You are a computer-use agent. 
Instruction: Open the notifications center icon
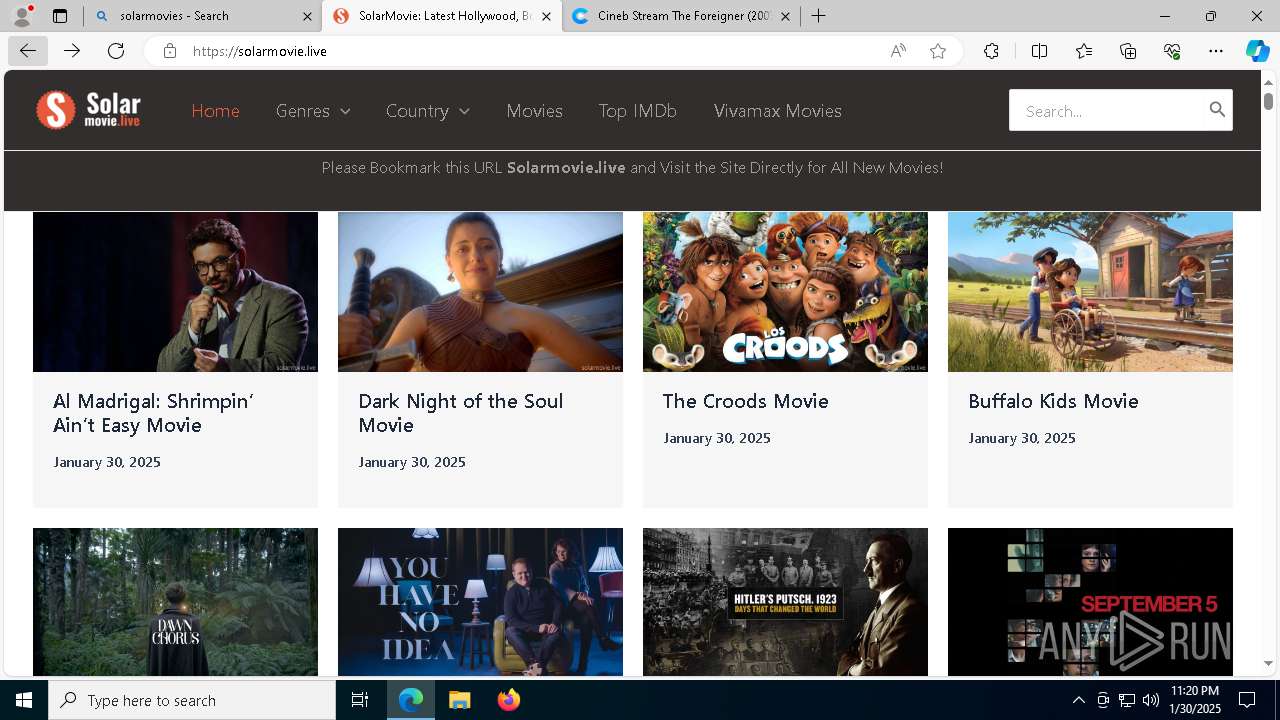1247,700
